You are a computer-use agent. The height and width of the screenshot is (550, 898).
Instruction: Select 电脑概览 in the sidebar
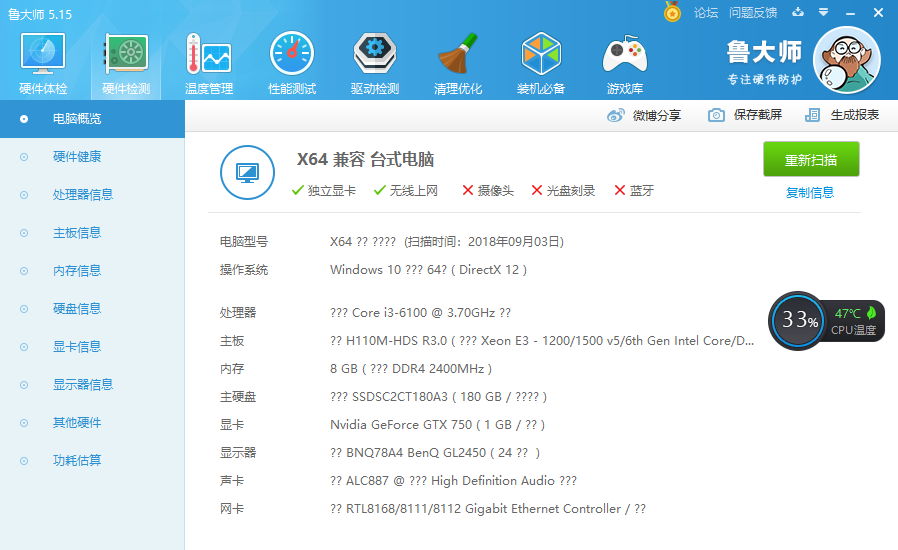92,119
